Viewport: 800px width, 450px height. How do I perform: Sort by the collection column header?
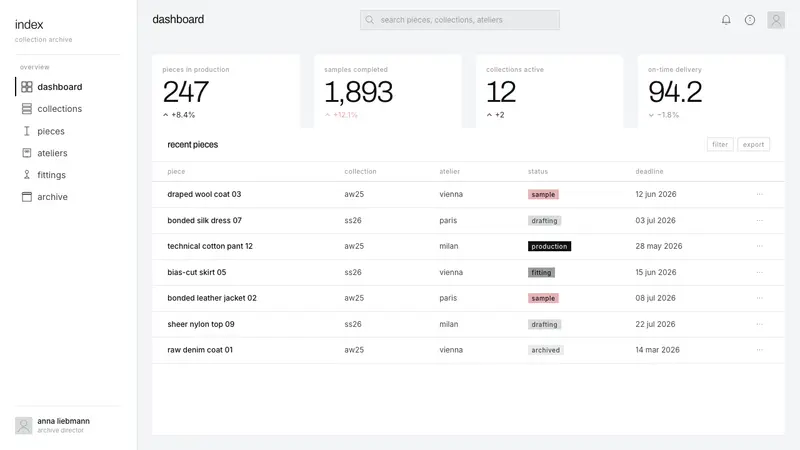coord(360,171)
